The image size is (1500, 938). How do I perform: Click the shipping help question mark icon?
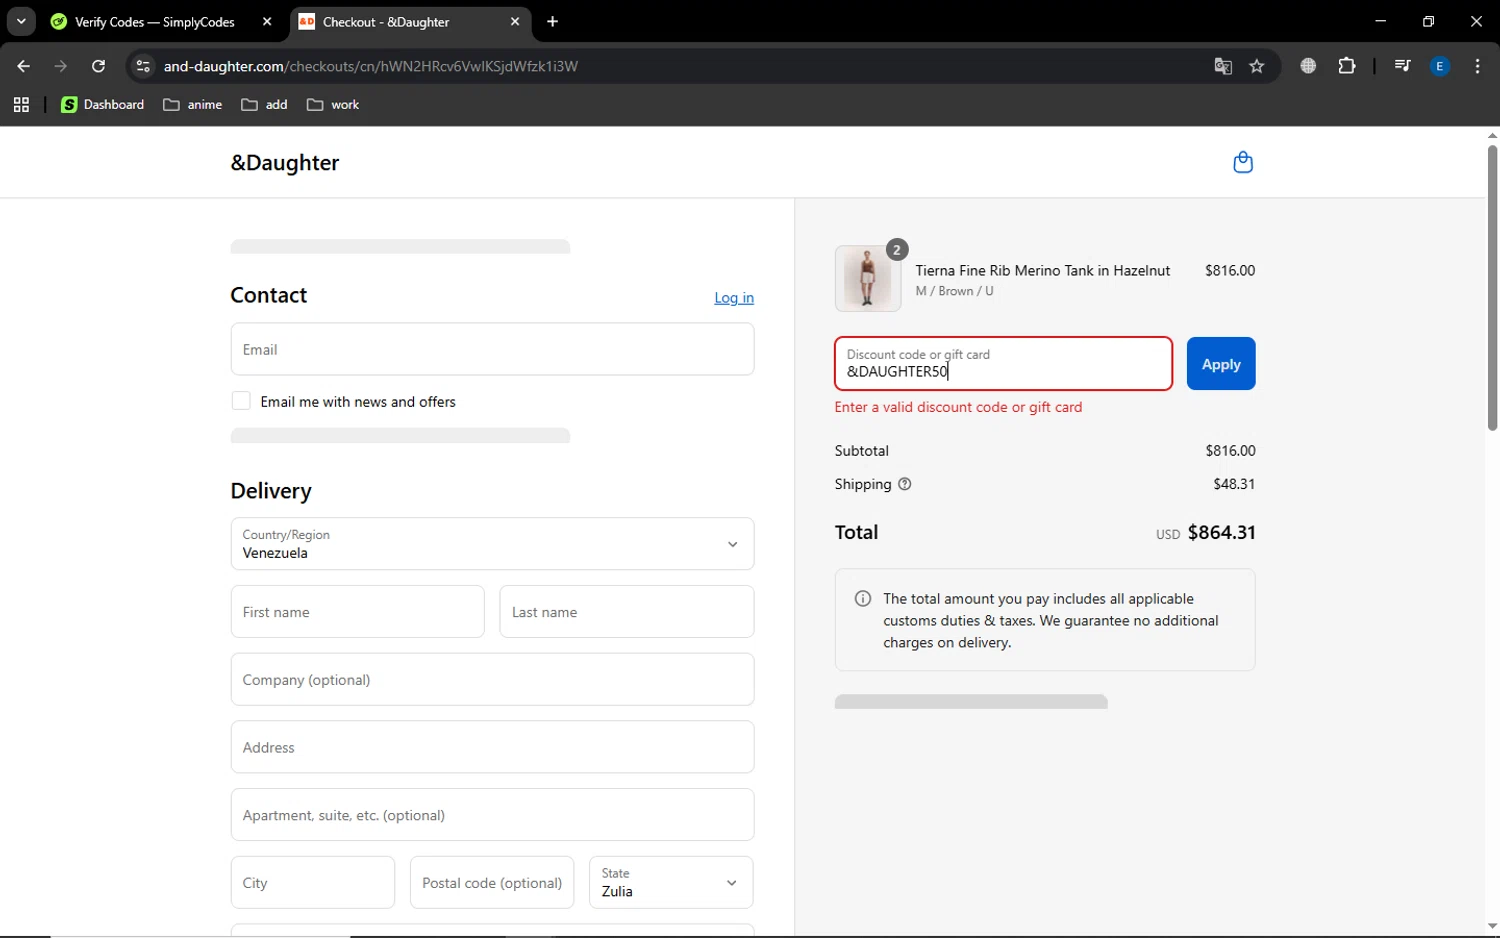pyautogui.click(x=904, y=484)
